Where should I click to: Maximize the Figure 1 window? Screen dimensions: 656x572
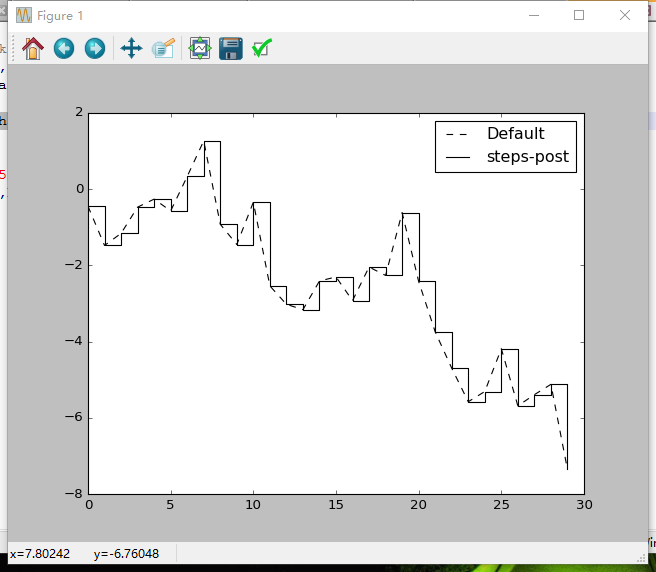579,15
